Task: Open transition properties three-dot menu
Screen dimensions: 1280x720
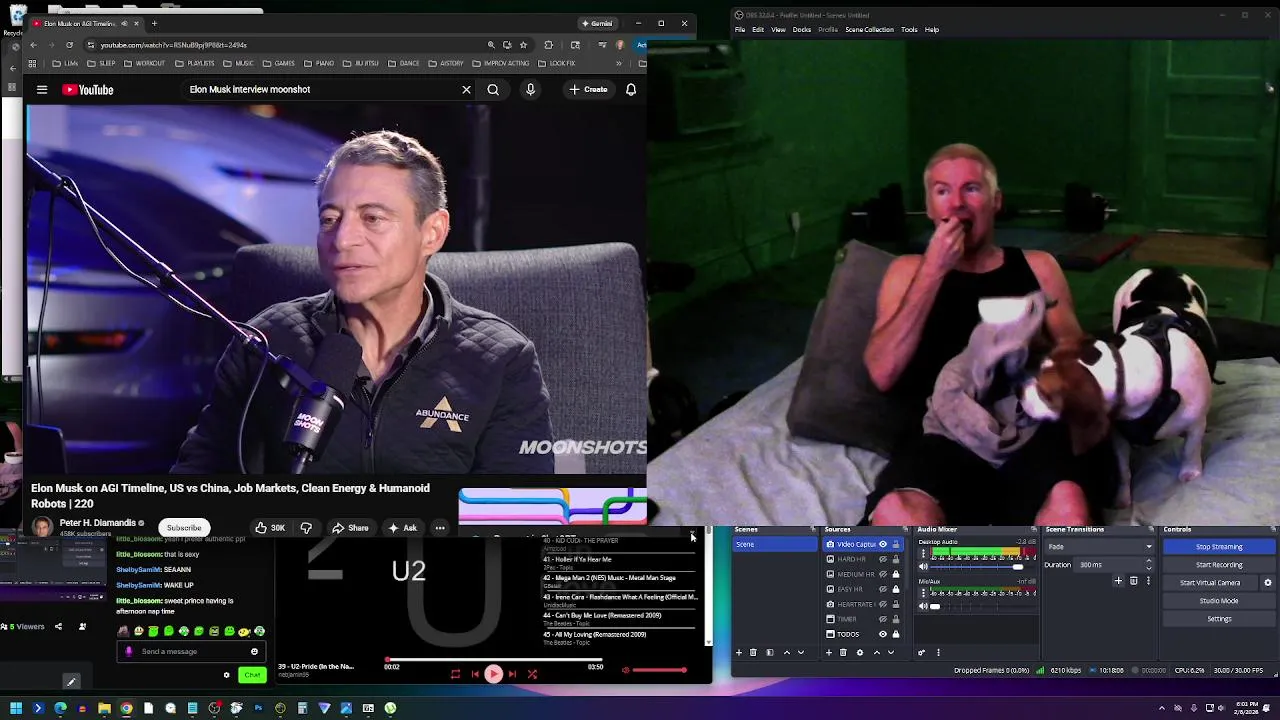Action: pos(1148,581)
